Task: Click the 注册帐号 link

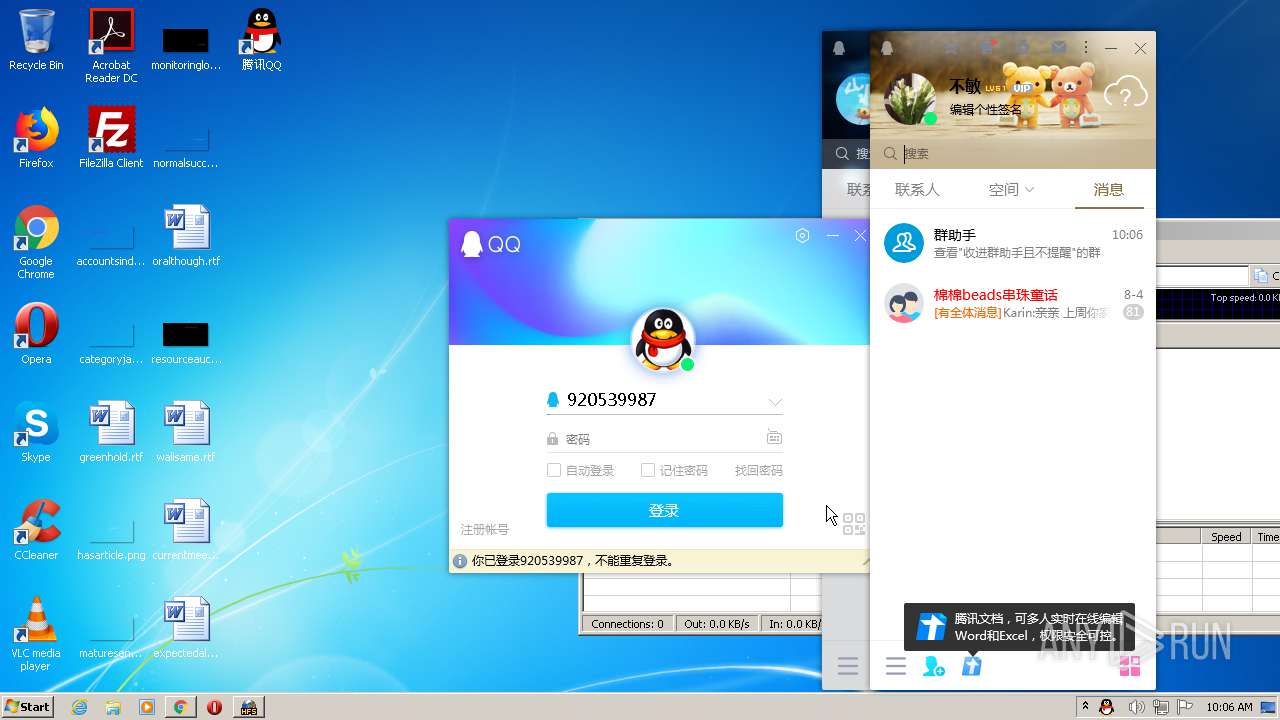Action: [x=485, y=530]
